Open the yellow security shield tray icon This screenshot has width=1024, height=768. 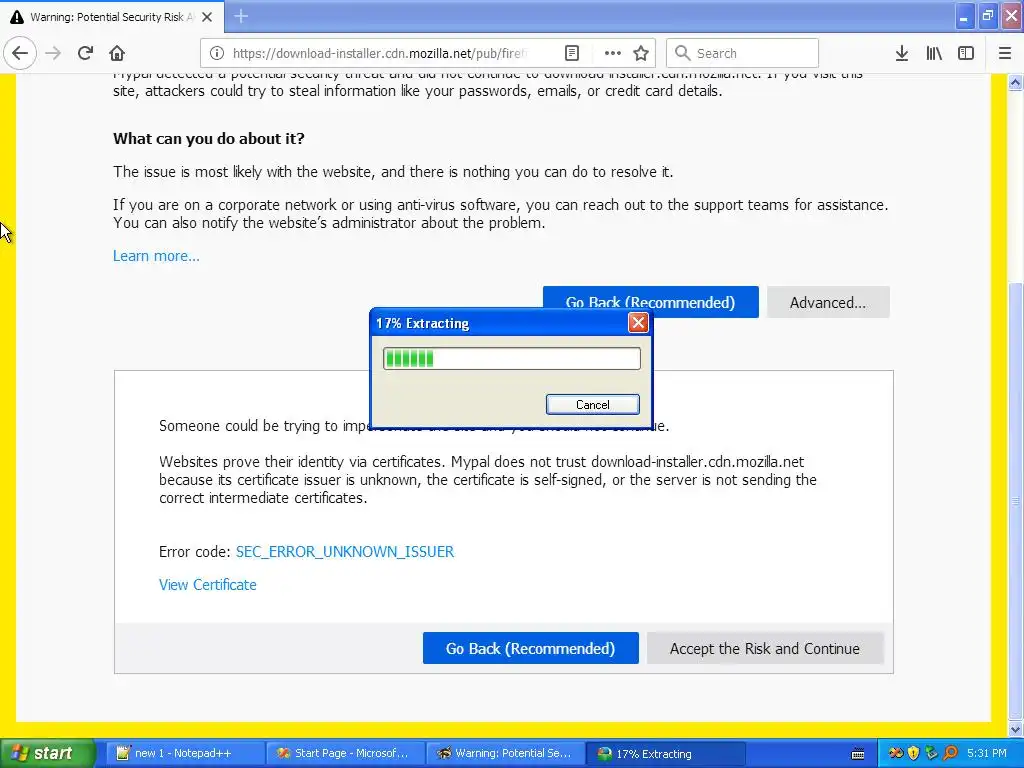[x=913, y=753]
